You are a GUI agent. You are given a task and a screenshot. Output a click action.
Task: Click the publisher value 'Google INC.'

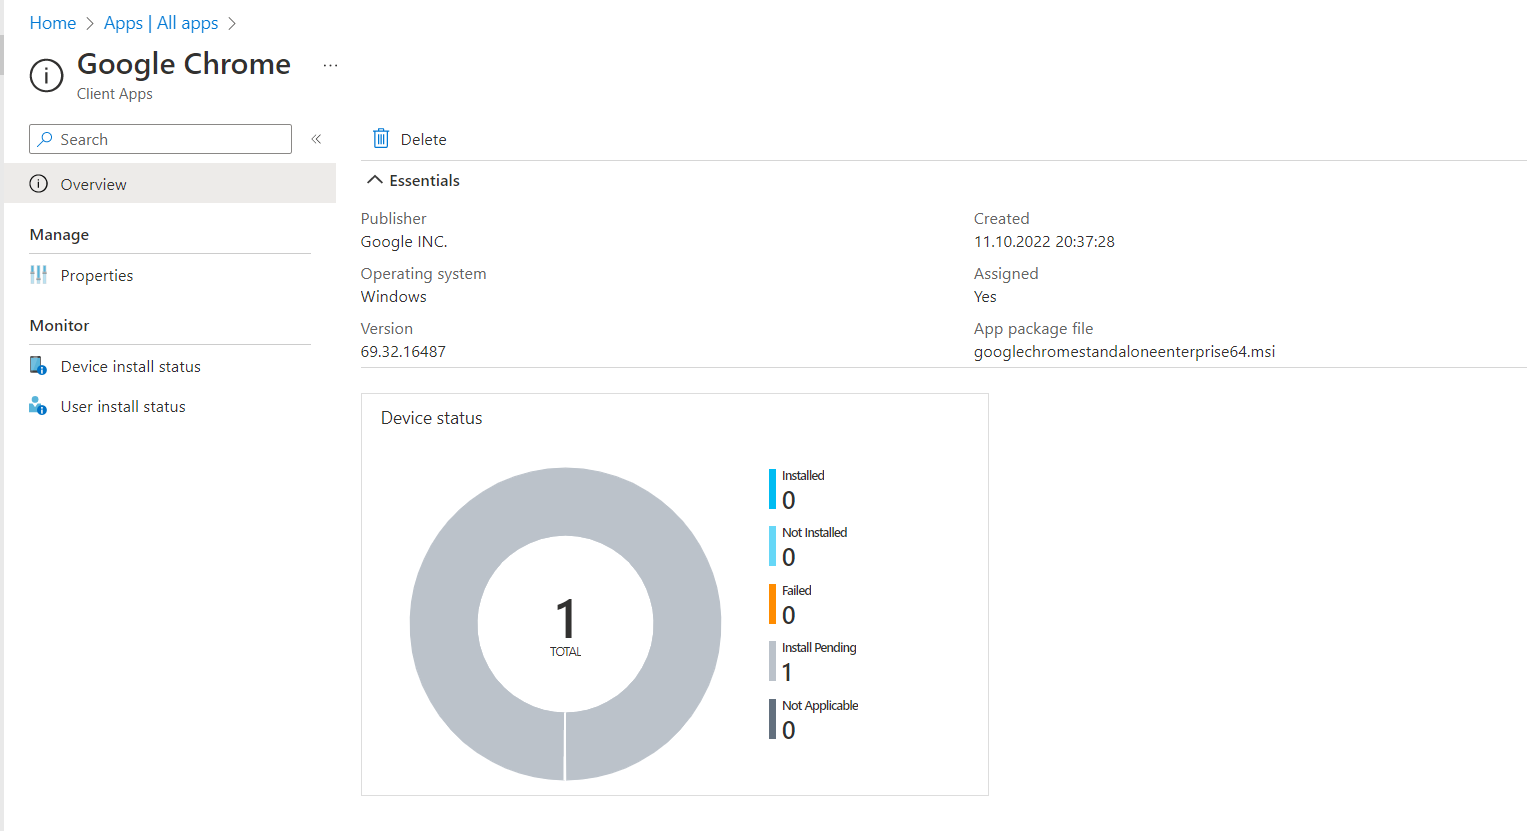coord(404,242)
